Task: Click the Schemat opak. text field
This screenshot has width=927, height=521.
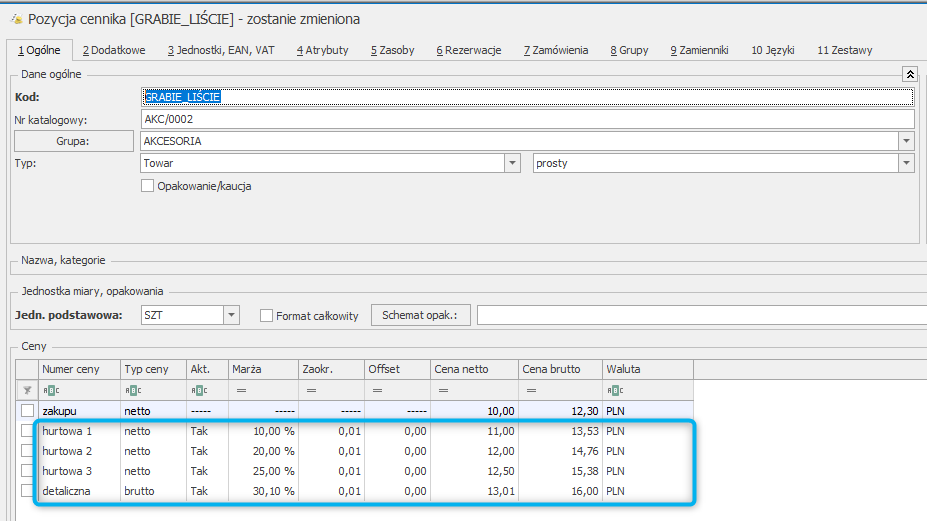Action: [x=702, y=315]
